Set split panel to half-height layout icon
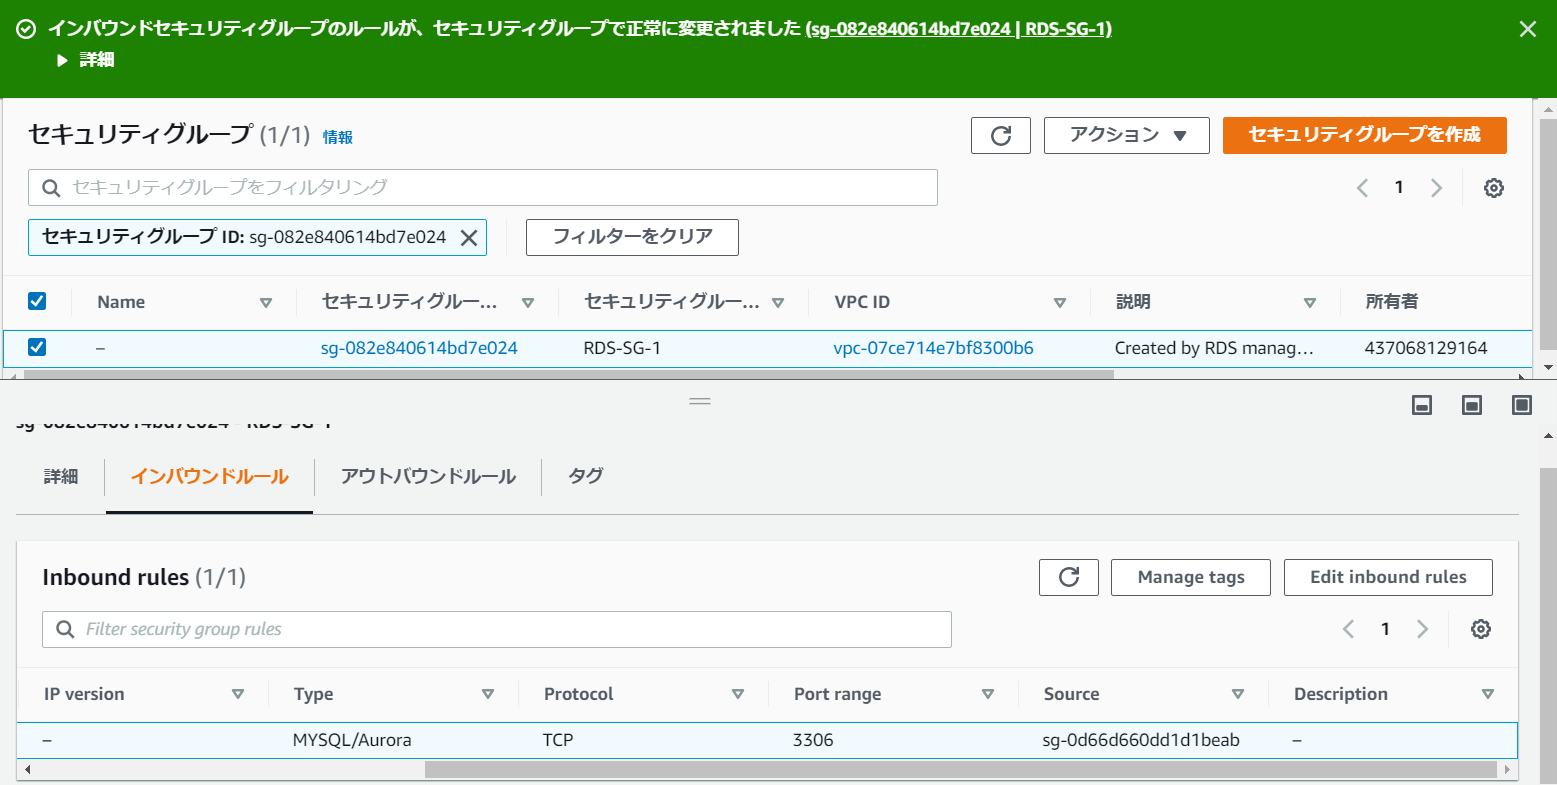This screenshot has height=785, width=1557. pyautogui.click(x=1472, y=405)
